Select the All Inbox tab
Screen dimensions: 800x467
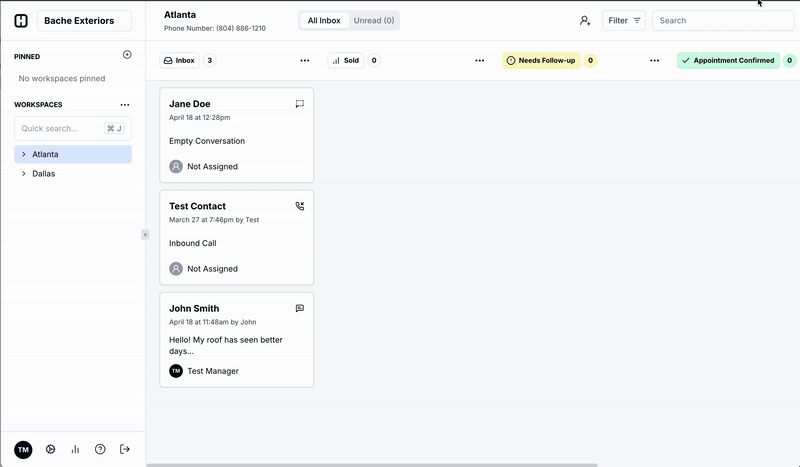324,20
